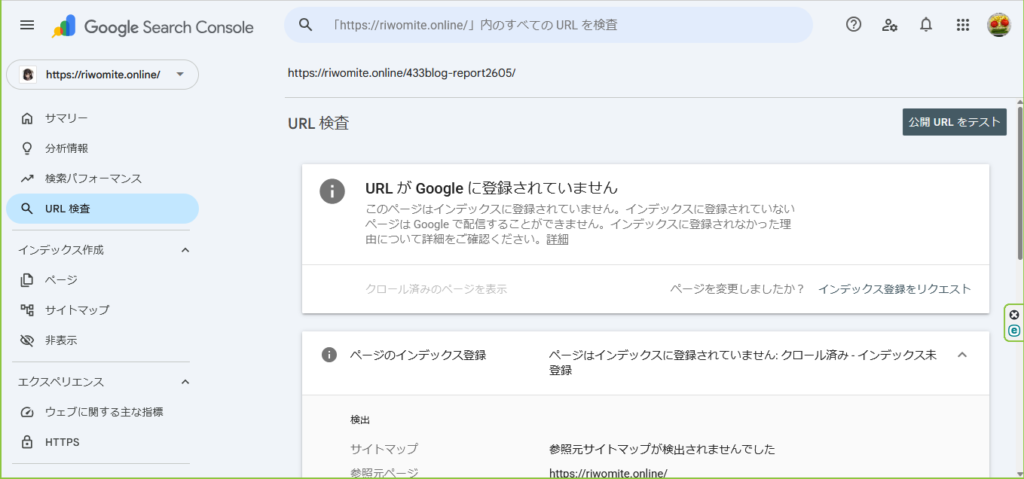The height and width of the screenshot is (479, 1024).
Task: Click インデックス登録をリクエスト
Action: 895,289
